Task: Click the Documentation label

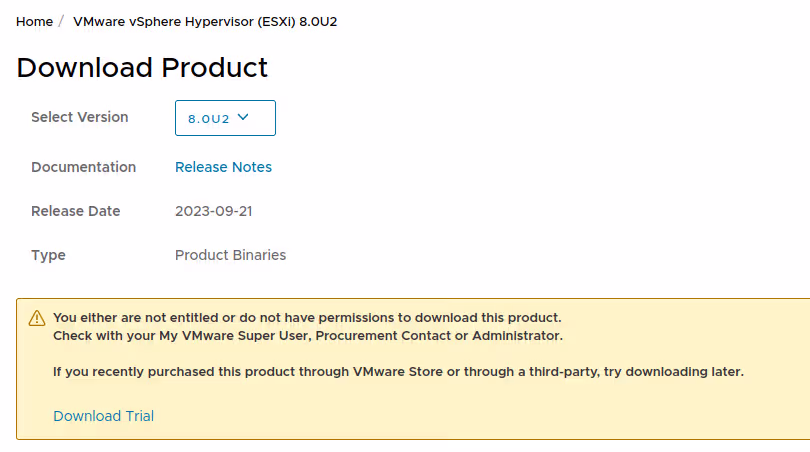Action: click(83, 167)
